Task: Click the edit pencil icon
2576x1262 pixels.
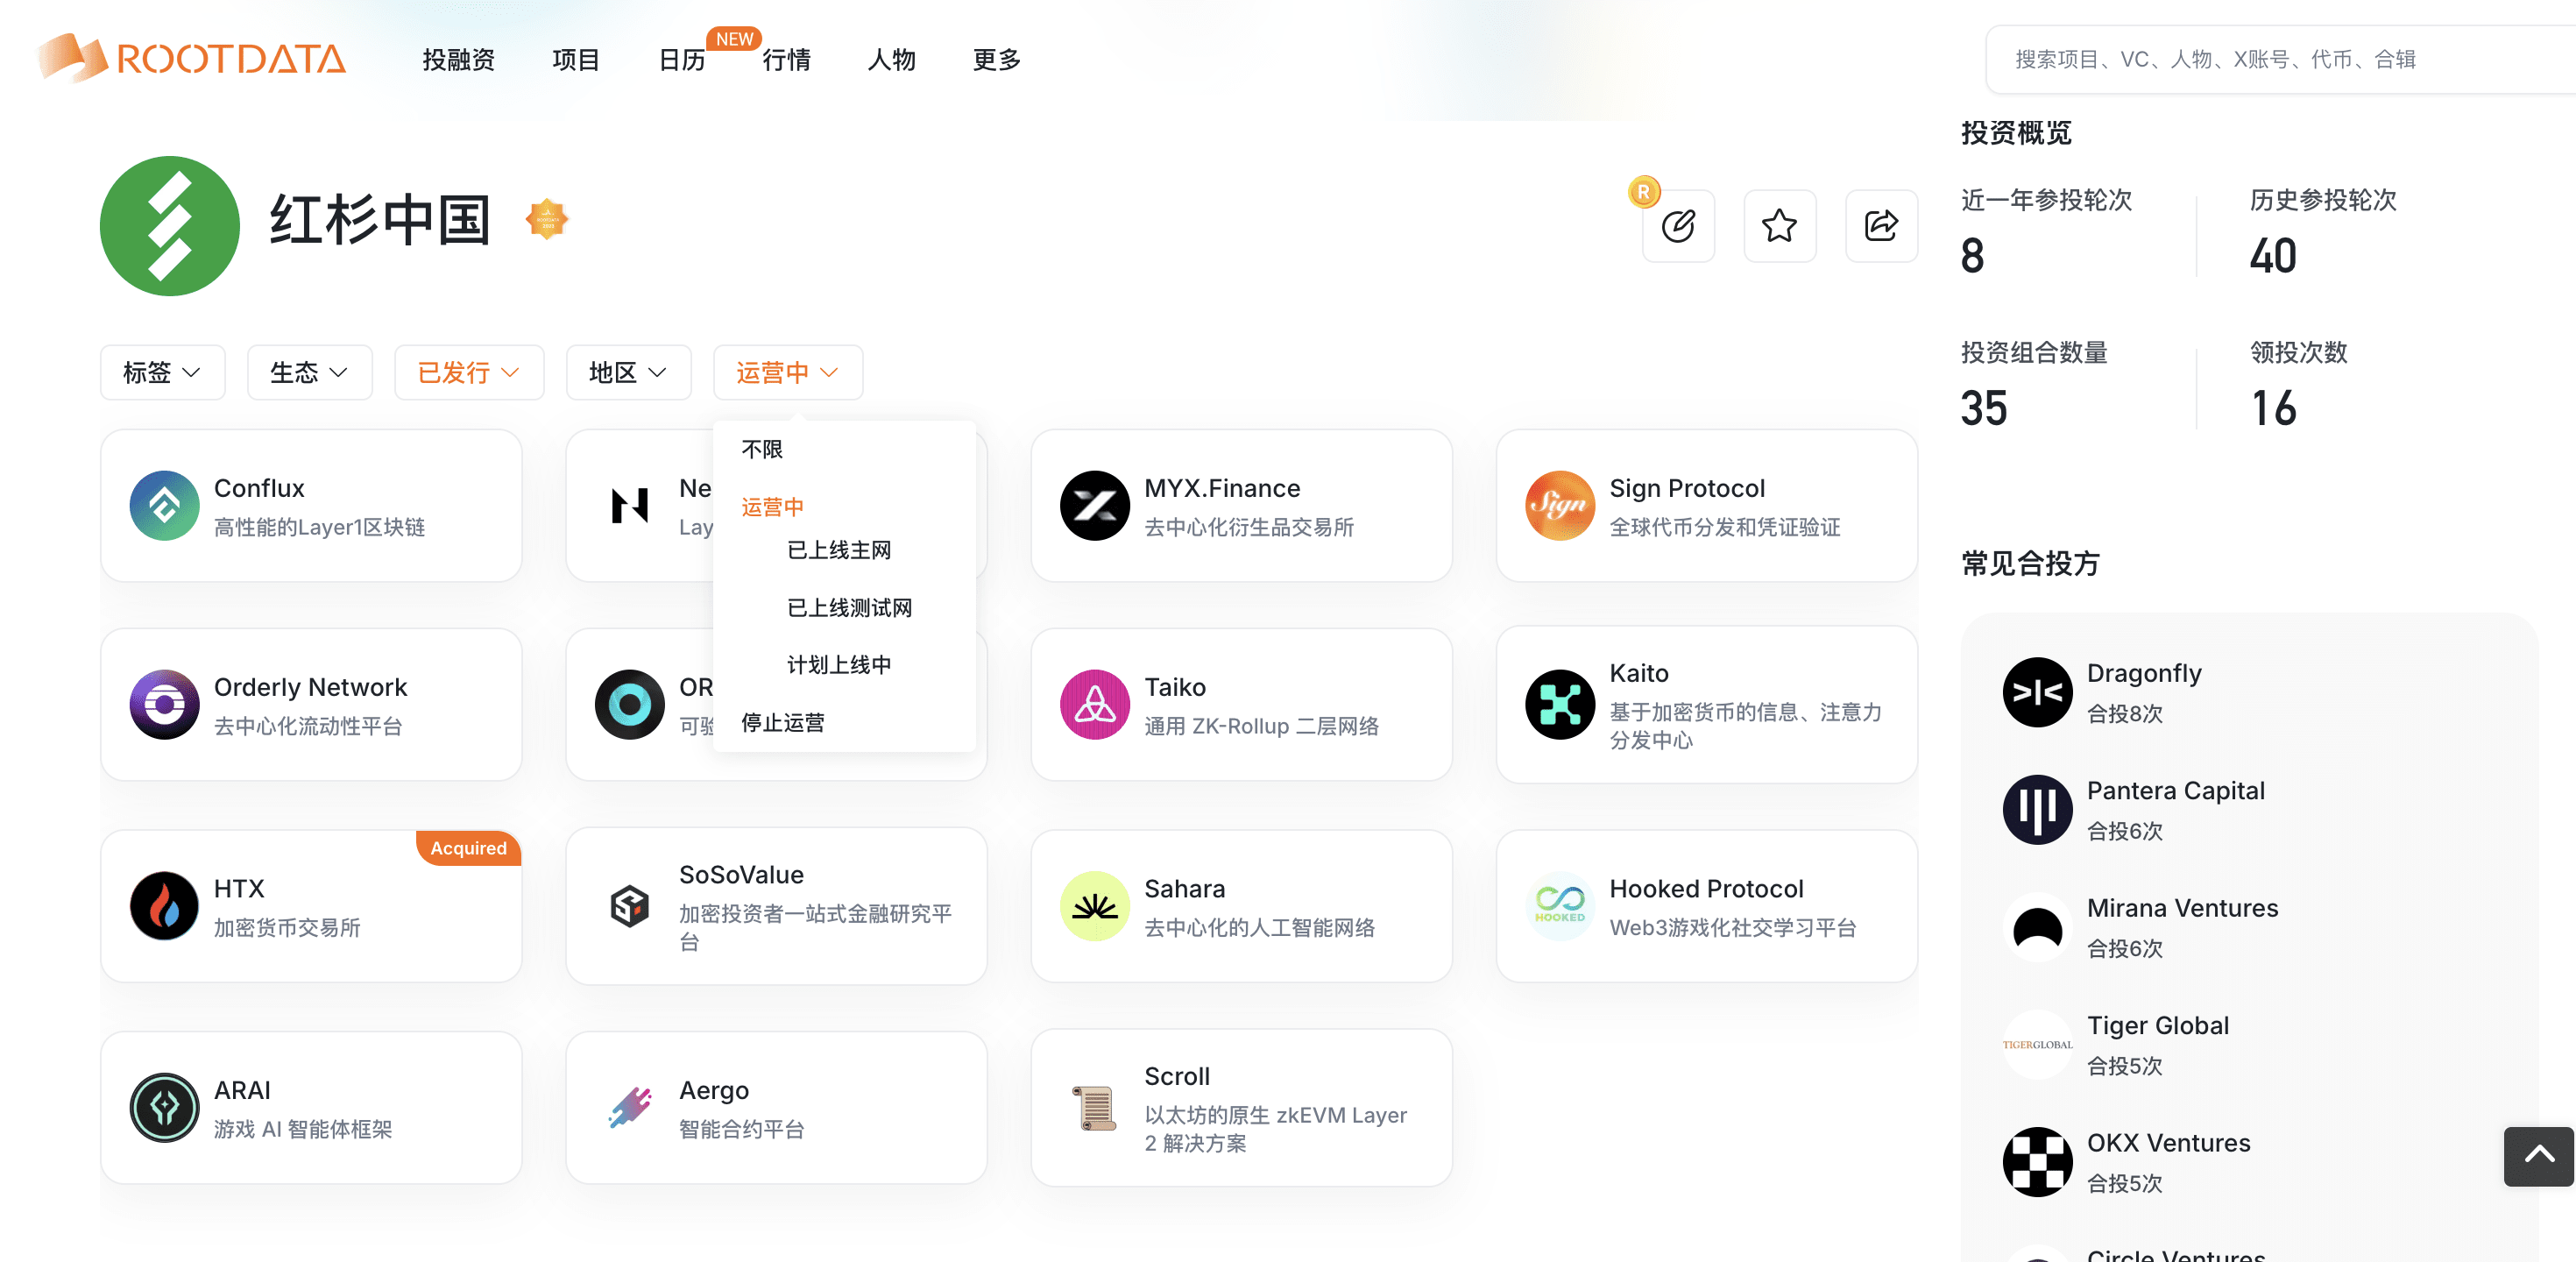Action: [1678, 226]
